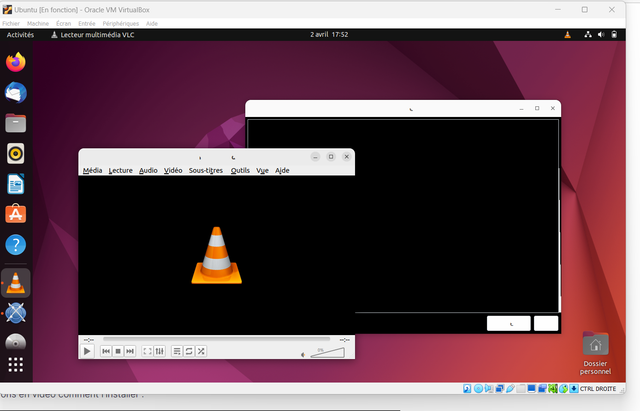Viewport: 640px width, 411px height.
Task: Go to previous media in VLC
Action: (x=106, y=351)
